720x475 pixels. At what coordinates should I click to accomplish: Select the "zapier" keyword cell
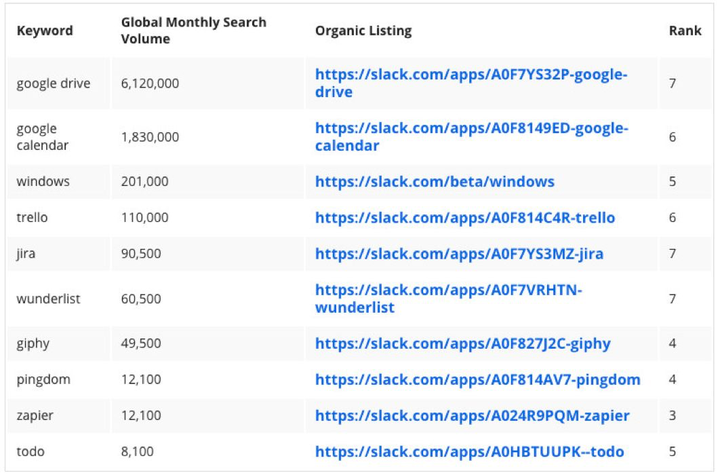pyautogui.click(x=36, y=416)
